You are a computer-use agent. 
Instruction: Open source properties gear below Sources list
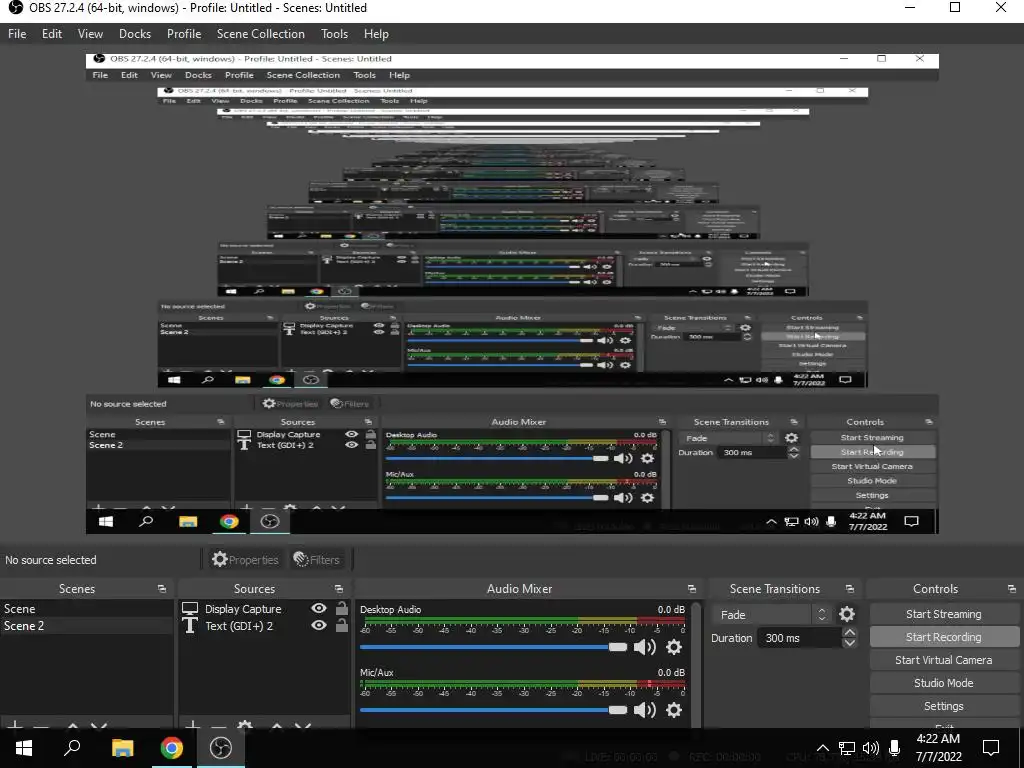coord(246,726)
